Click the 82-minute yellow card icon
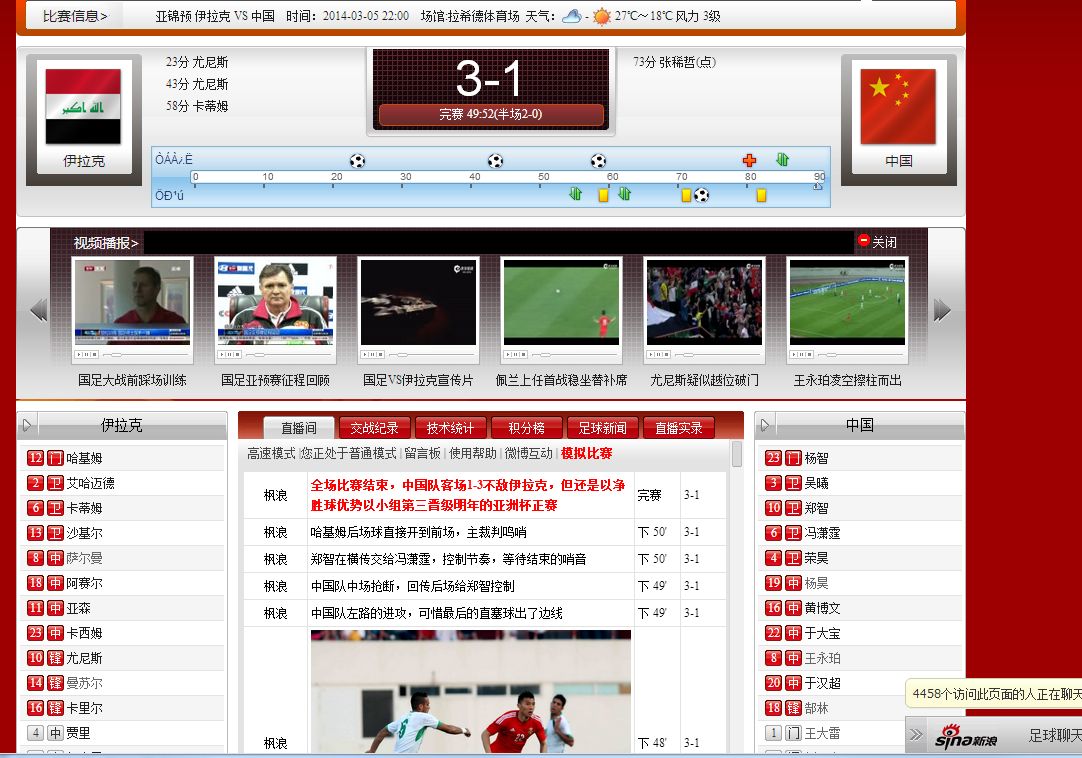1082x758 pixels. click(x=761, y=195)
